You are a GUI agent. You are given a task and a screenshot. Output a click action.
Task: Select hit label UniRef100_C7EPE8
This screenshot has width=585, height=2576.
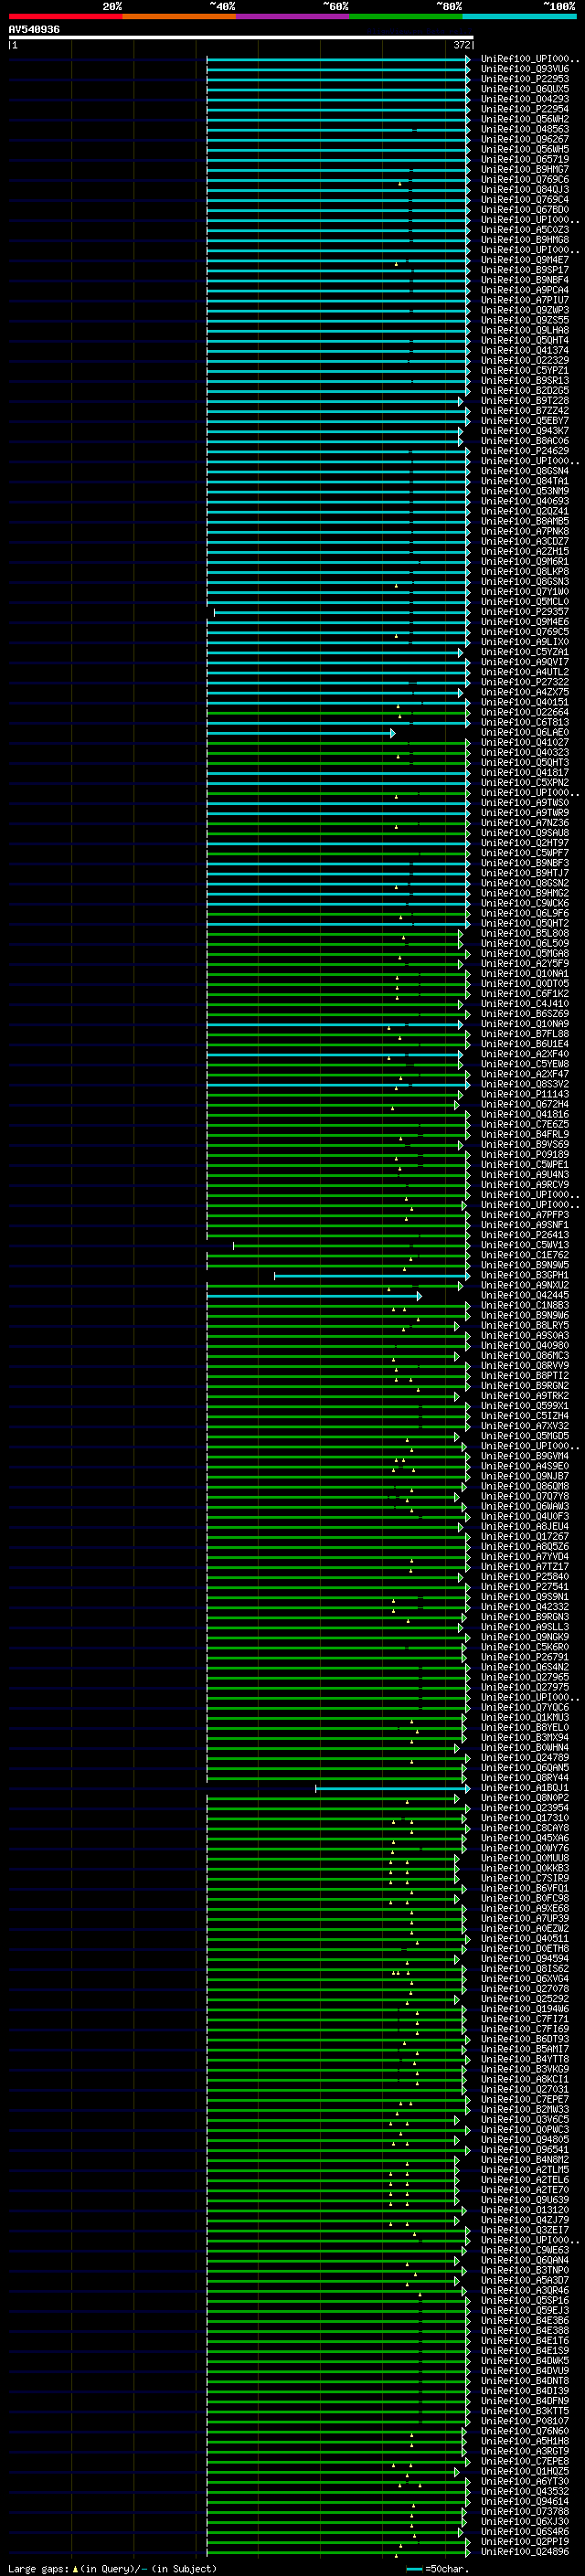(x=525, y=2462)
